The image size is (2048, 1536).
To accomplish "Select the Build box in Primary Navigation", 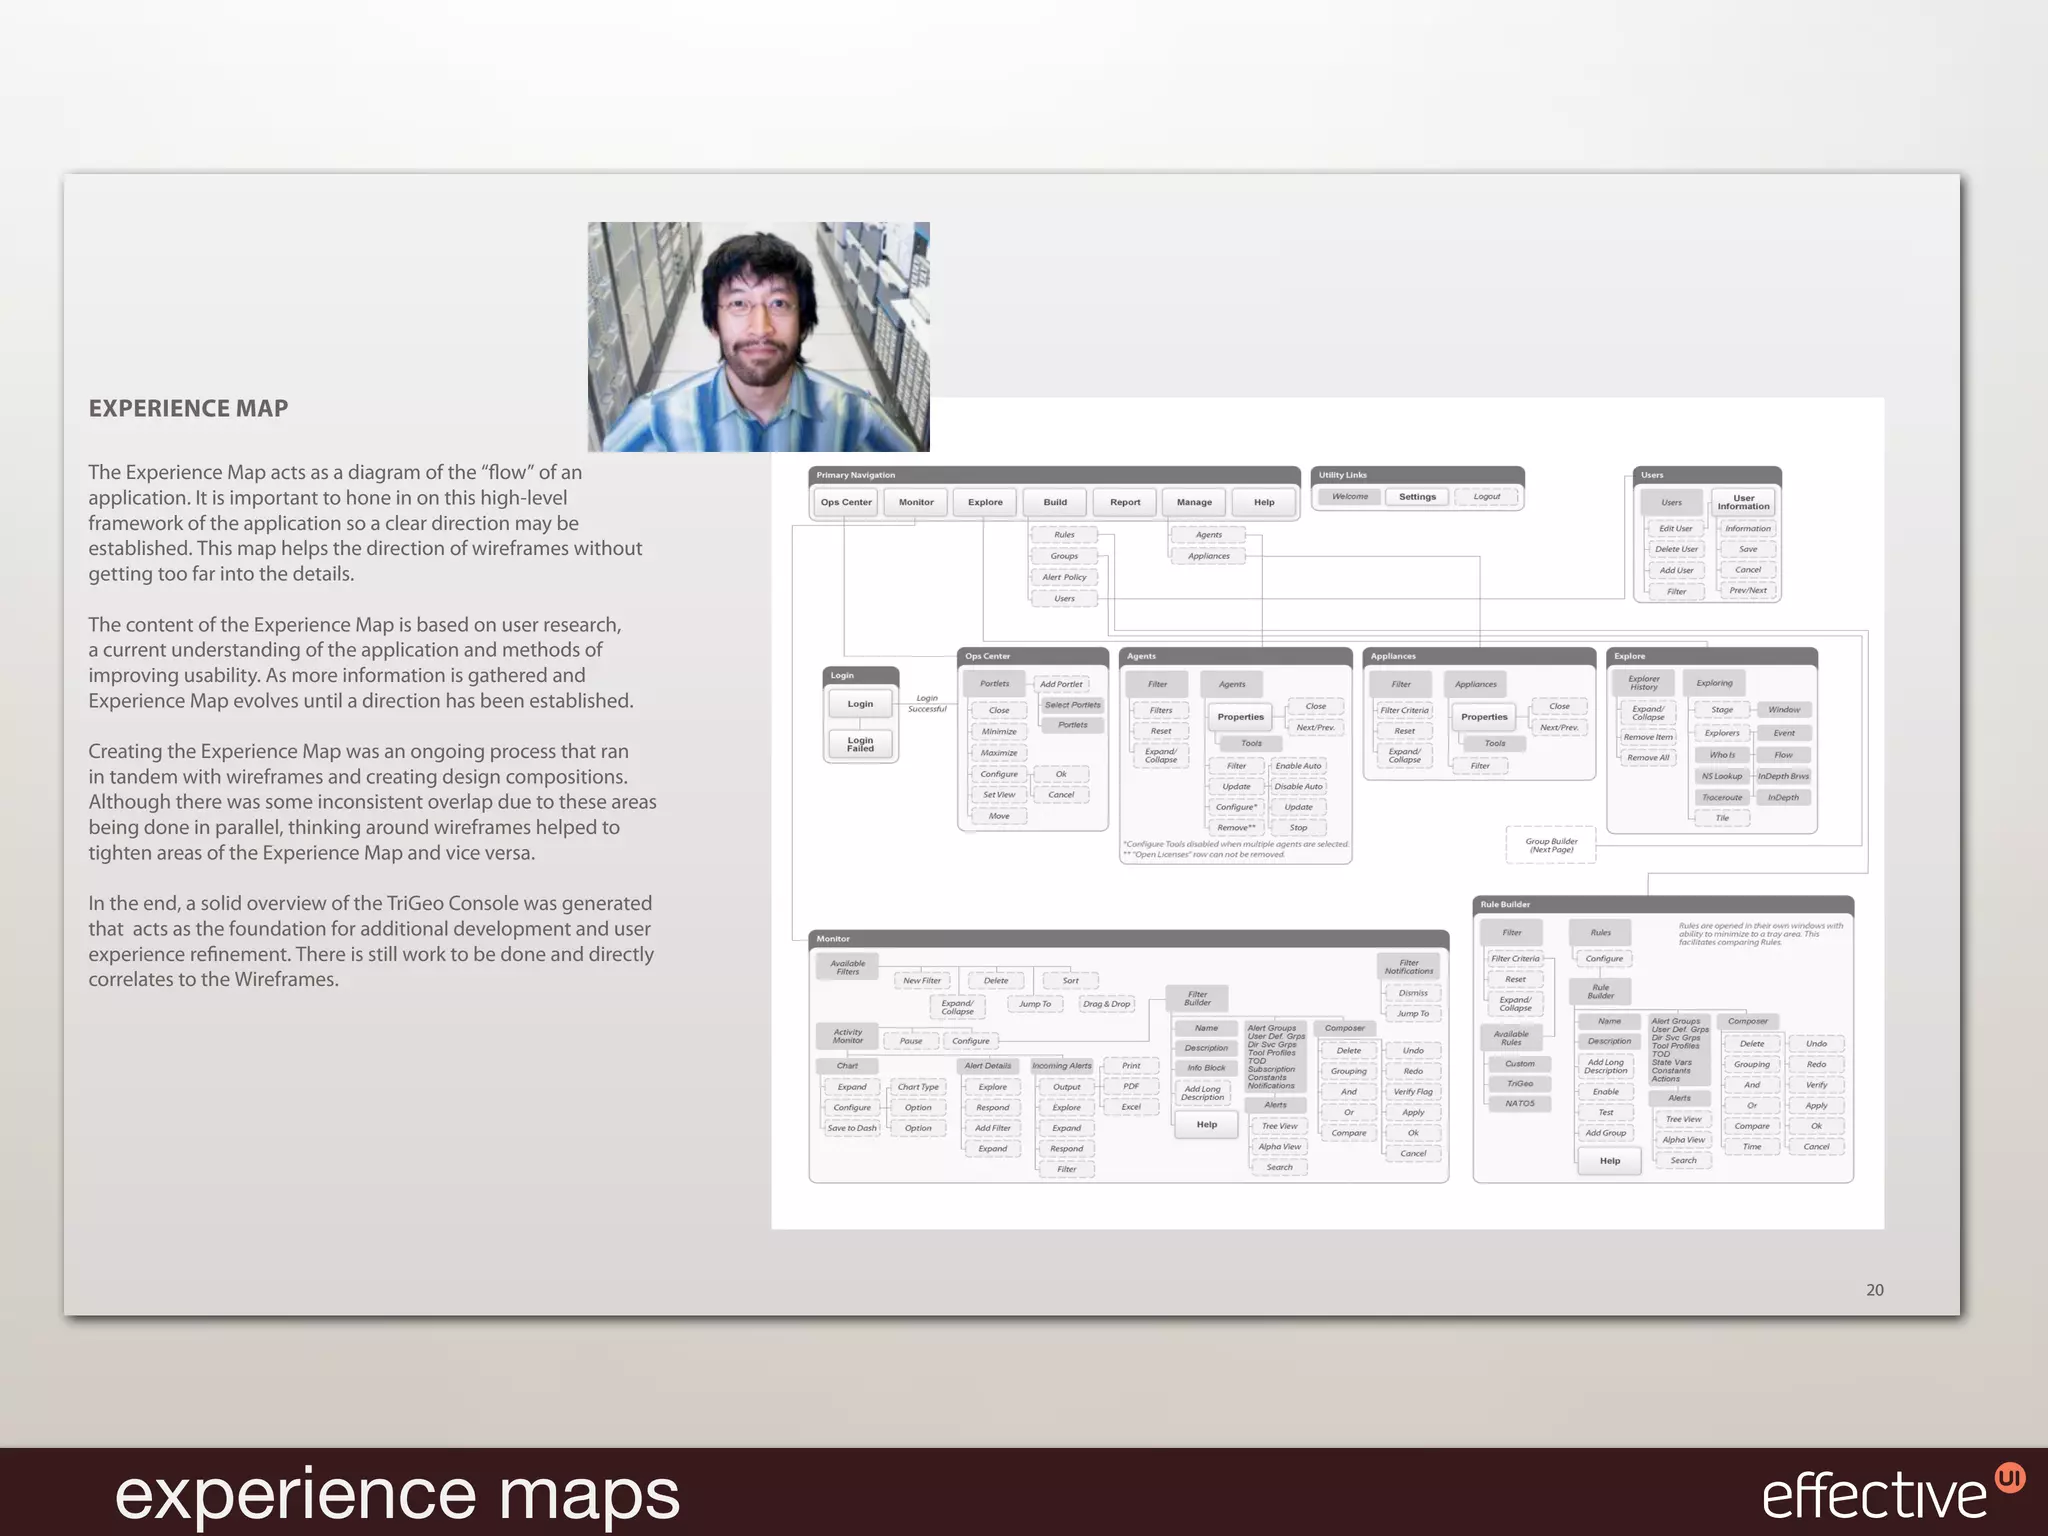I will coord(1055,502).
